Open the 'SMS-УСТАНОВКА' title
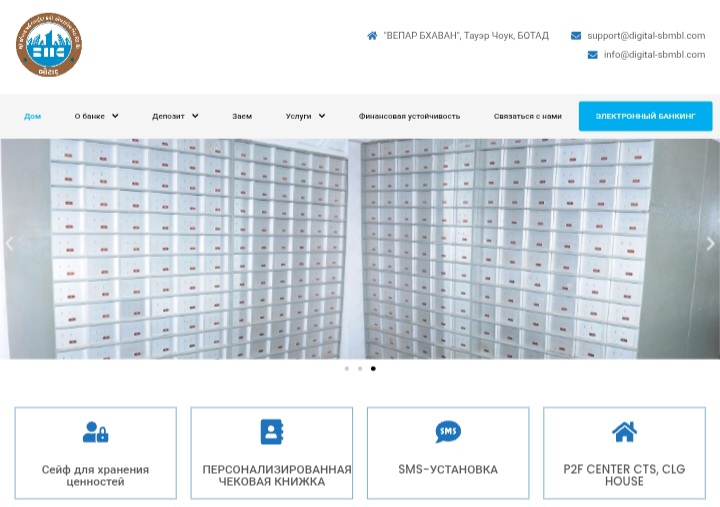This screenshot has height=507, width=720. 448,469
